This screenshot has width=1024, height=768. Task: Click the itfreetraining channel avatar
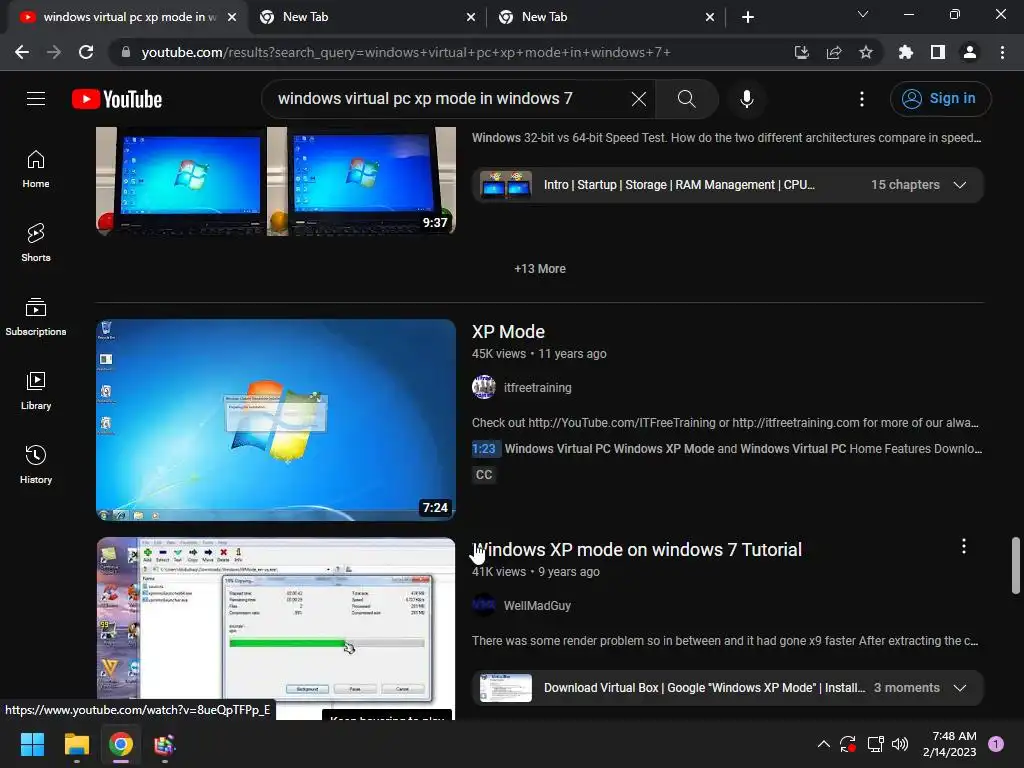[x=483, y=387]
